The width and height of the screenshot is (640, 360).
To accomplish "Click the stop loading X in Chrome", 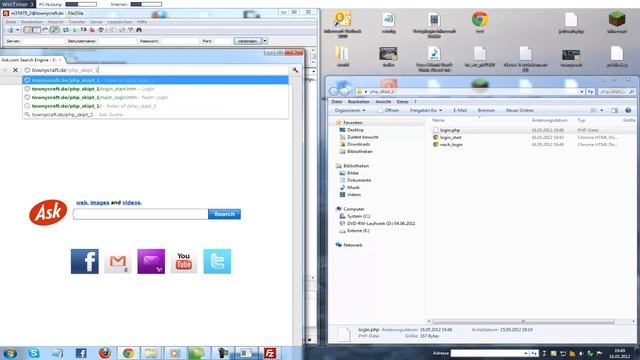I will (x=15, y=70).
